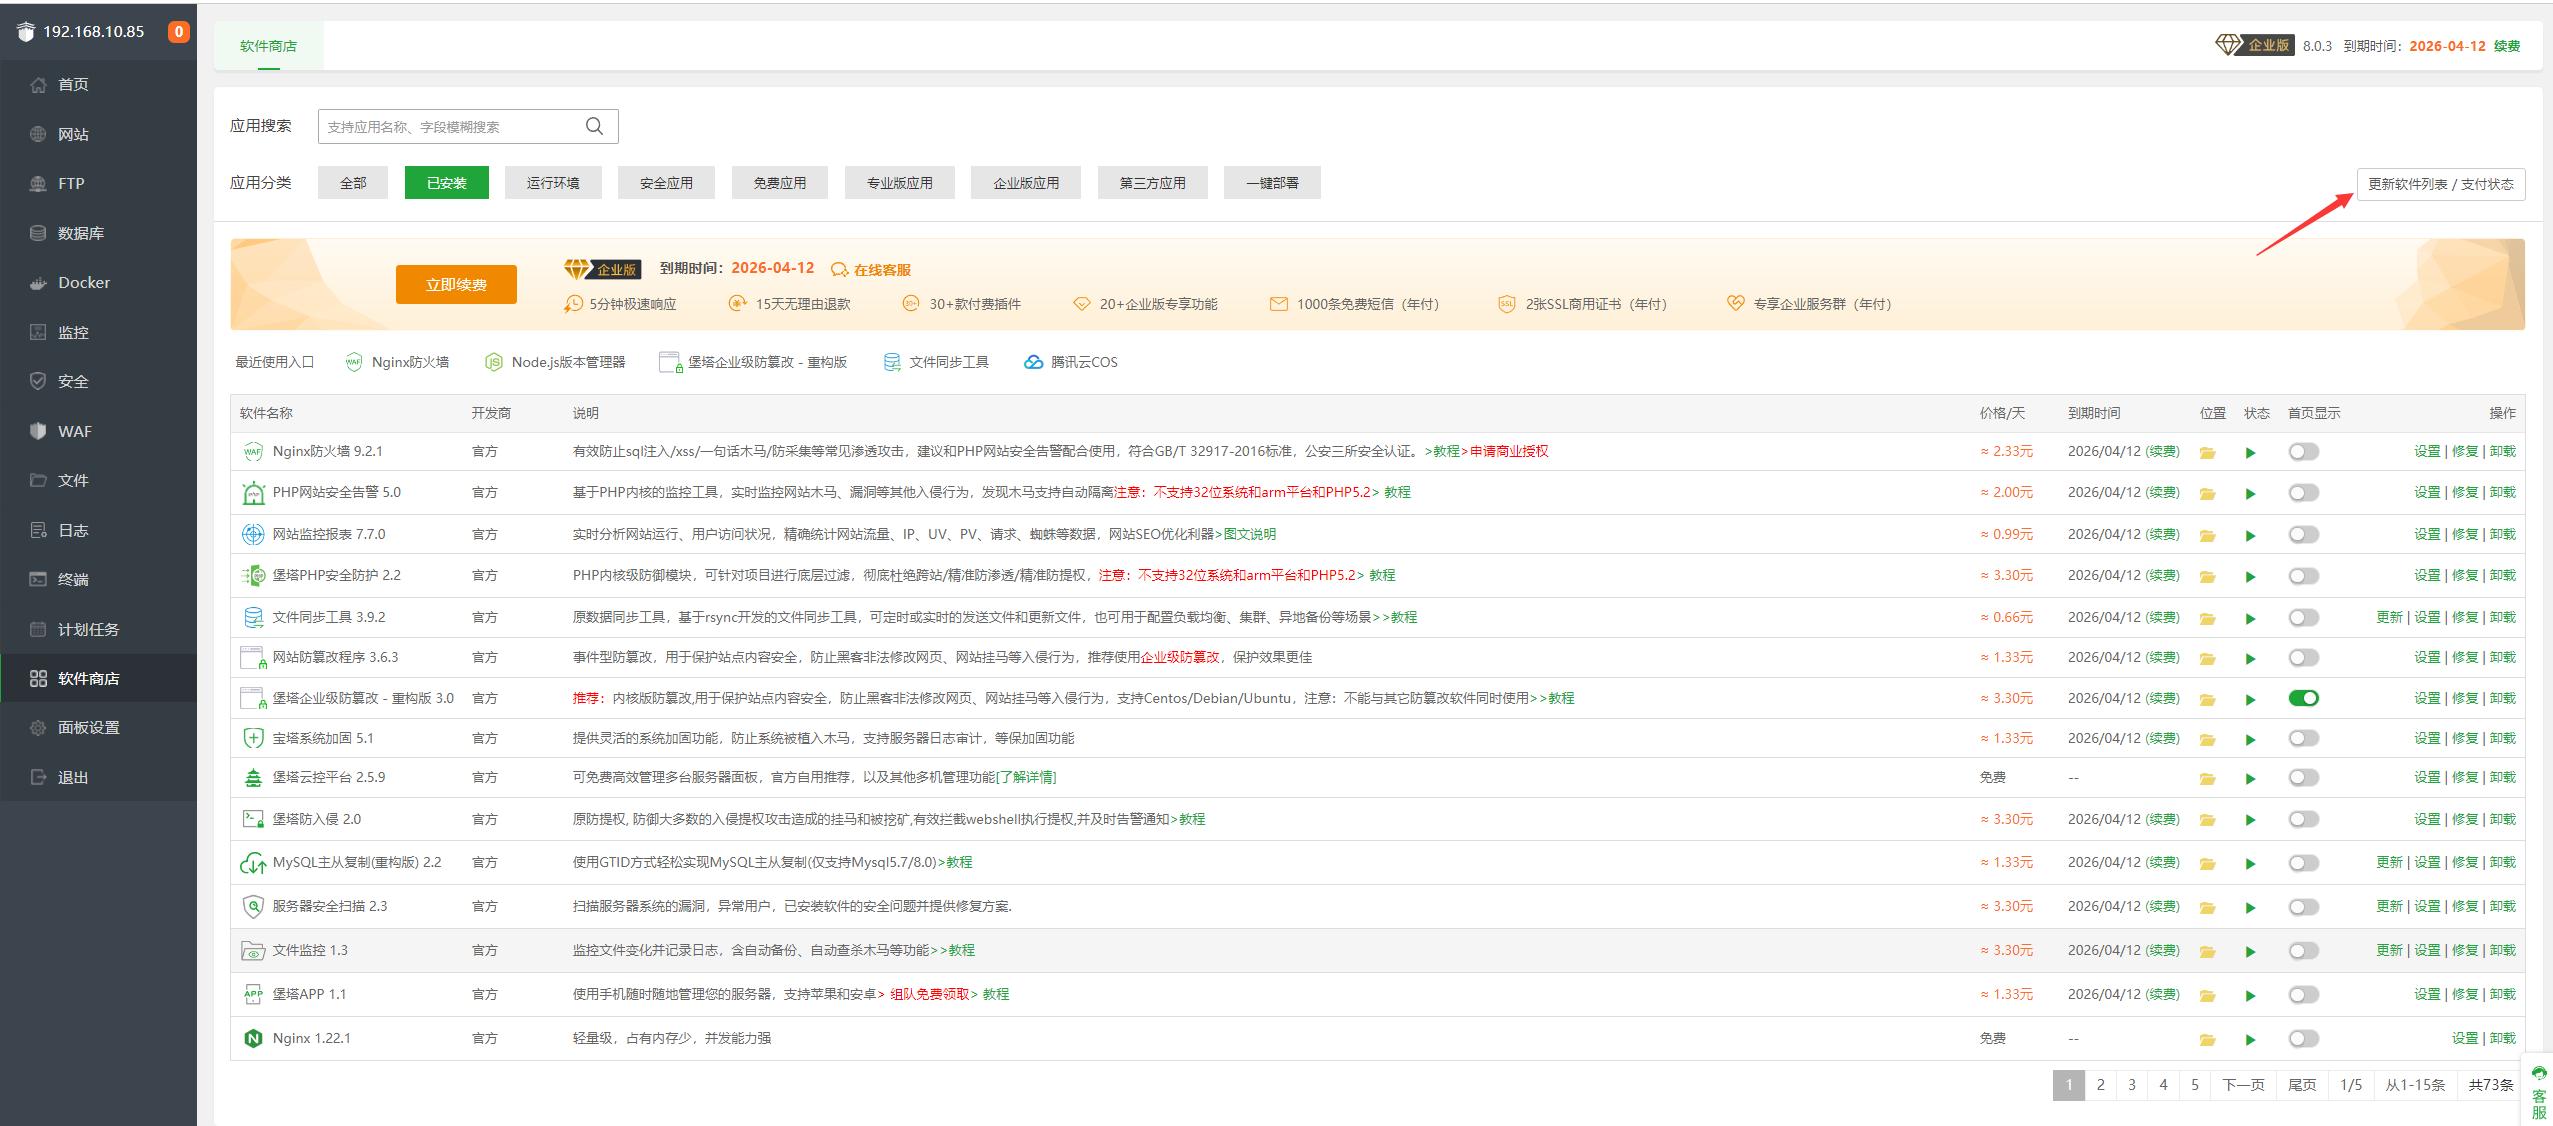The width and height of the screenshot is (2553, 1126).
Task: Go to page 3 of the list
Action: tap(2132, 1085)
